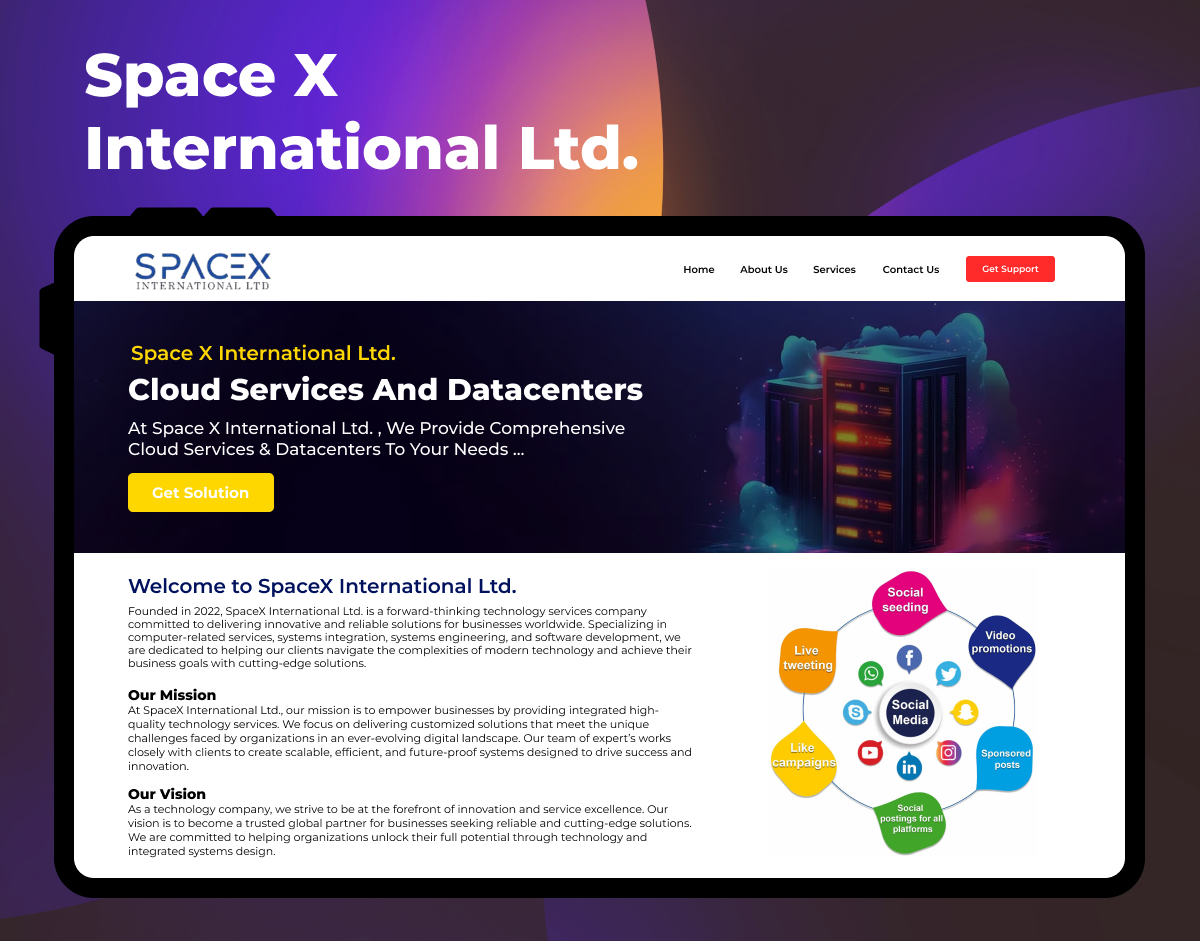Image resolution: width=1200 pixels, height=941 pixels.
Task: Click the WhatsApp icon in social wheel
Action: 871,673
